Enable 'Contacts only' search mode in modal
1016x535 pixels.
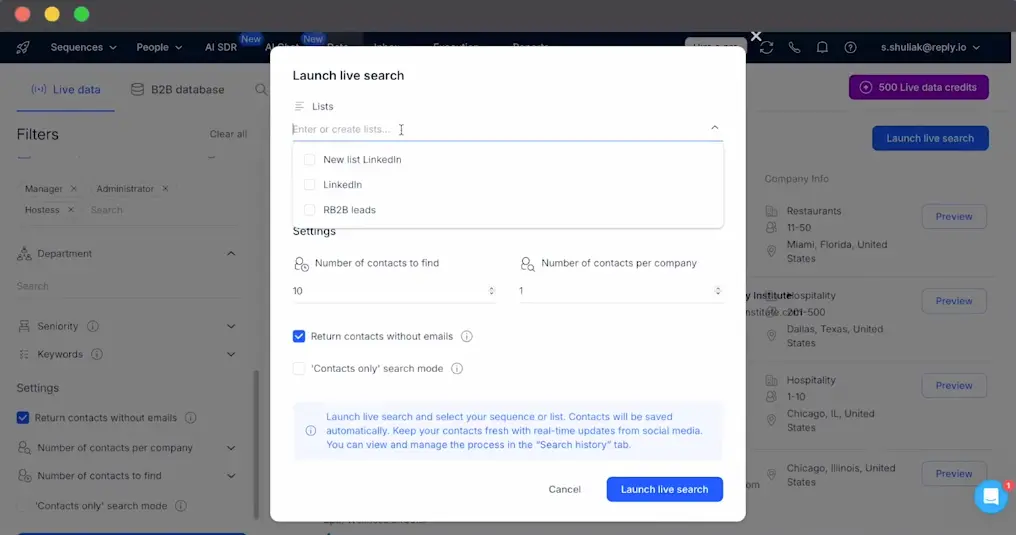299,369
